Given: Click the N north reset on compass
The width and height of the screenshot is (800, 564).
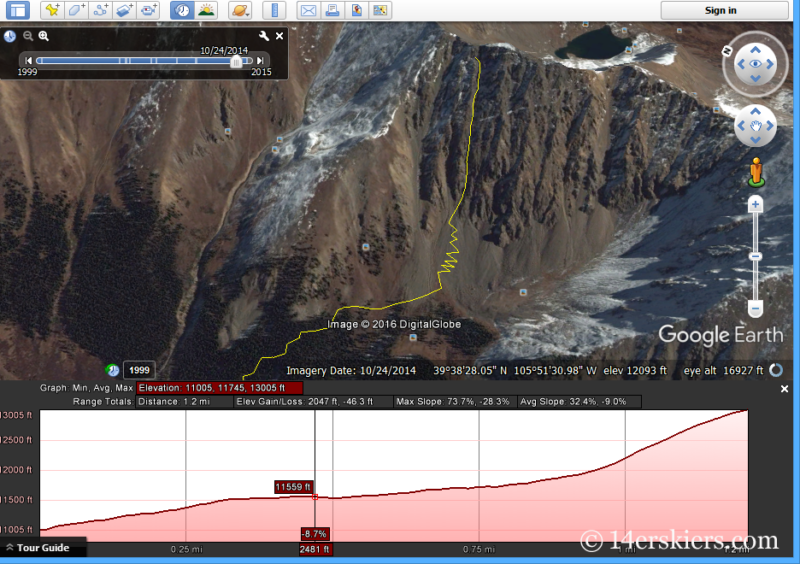Looking at the screenshot, I should (728, 51).
